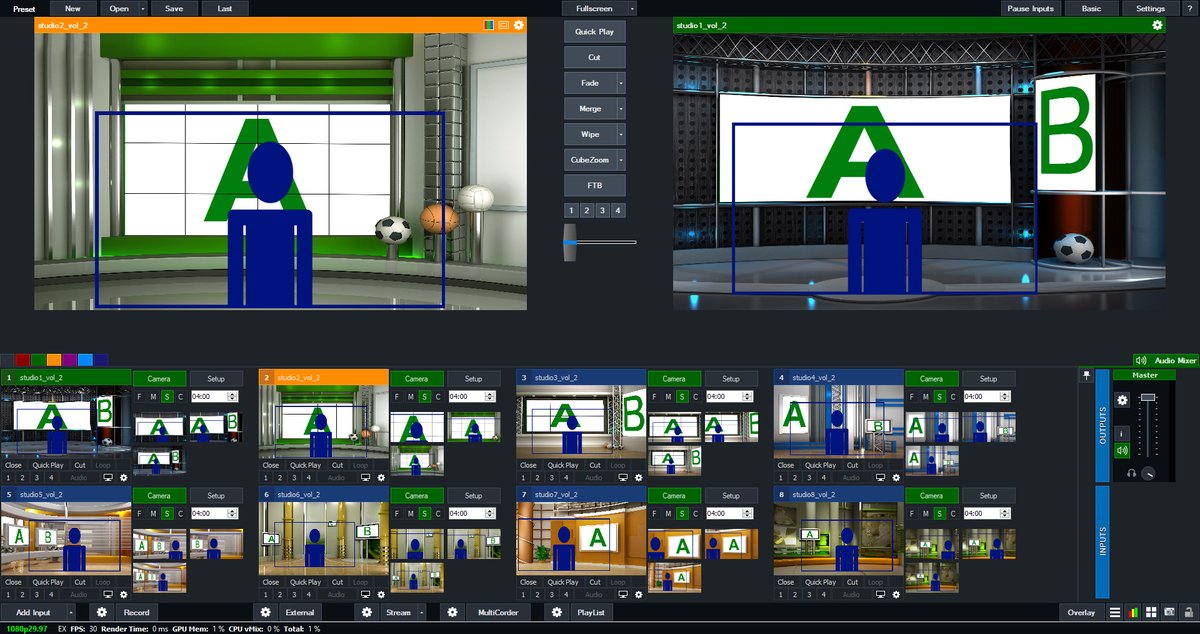Click the color bars icon in preview header
The height and width of the screenshot is (634, 1200).
489,25
